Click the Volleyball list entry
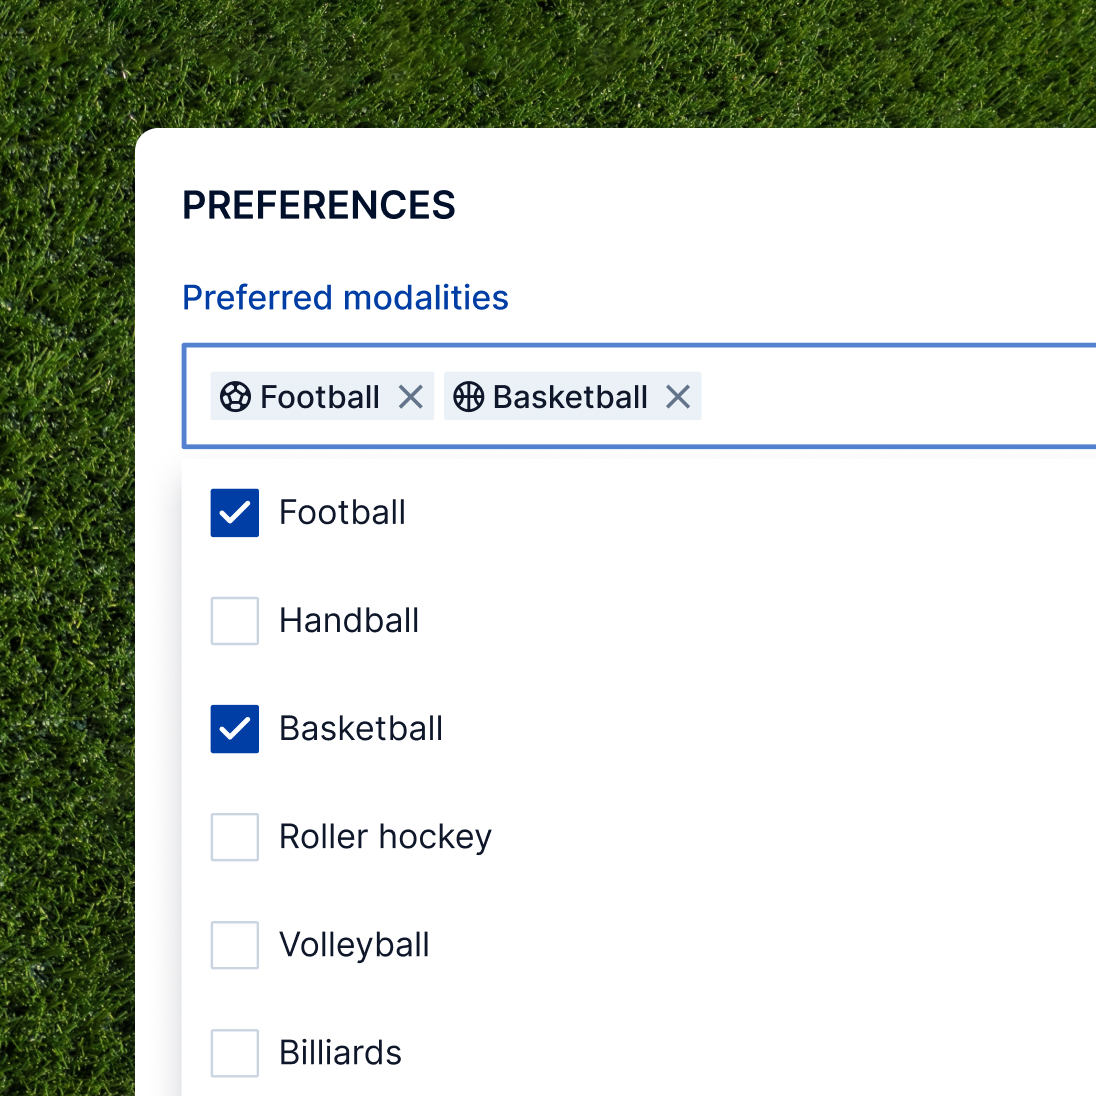 (x=354, y=945)
